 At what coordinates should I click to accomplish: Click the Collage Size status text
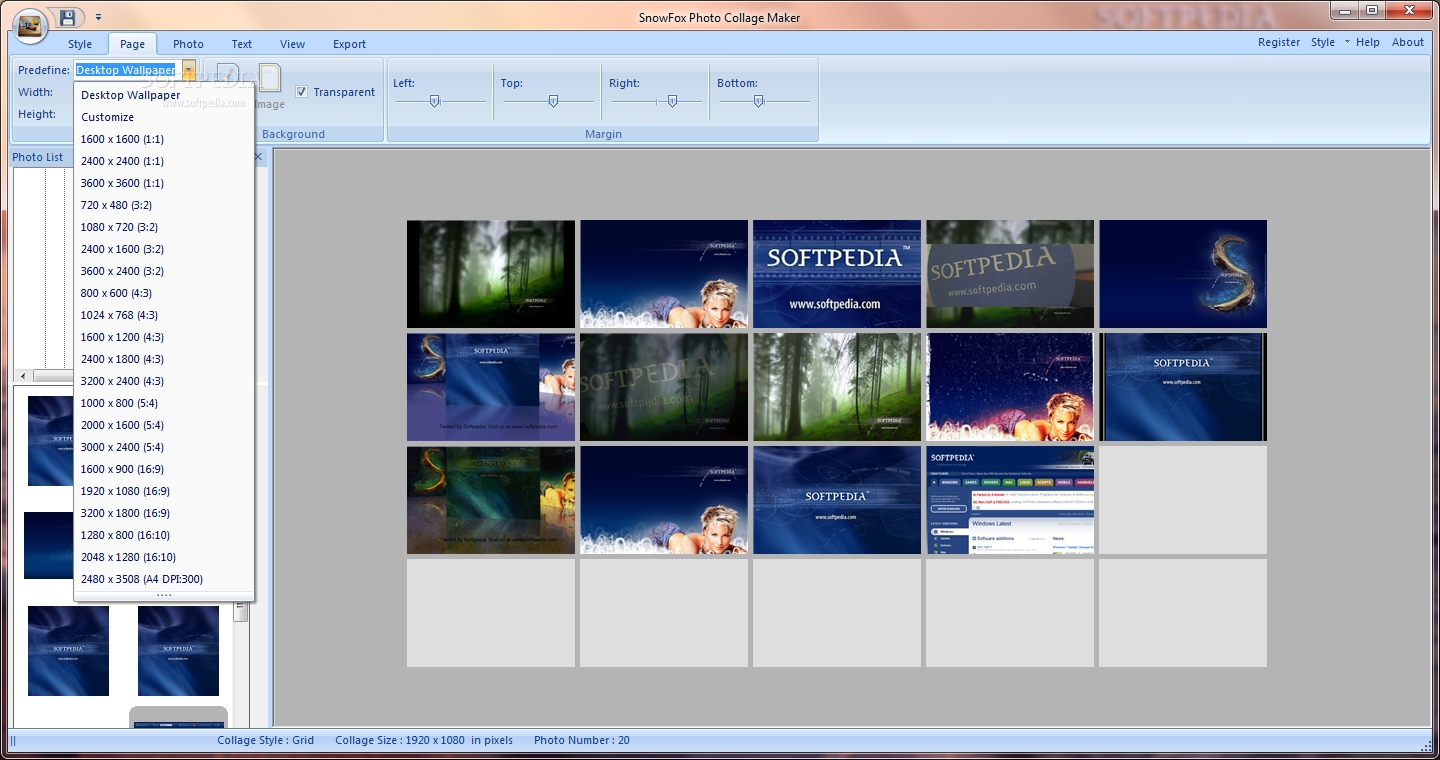424,740
